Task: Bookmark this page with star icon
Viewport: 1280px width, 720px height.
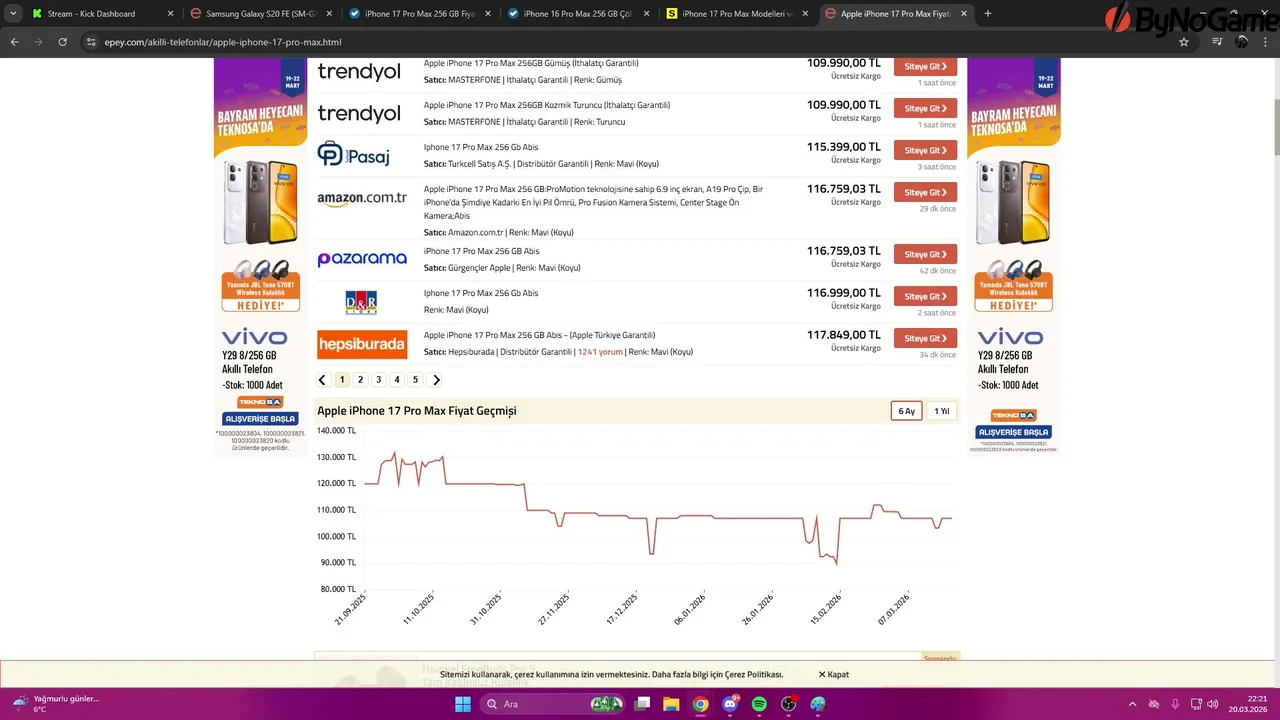Action: (x=1184, y=42)
